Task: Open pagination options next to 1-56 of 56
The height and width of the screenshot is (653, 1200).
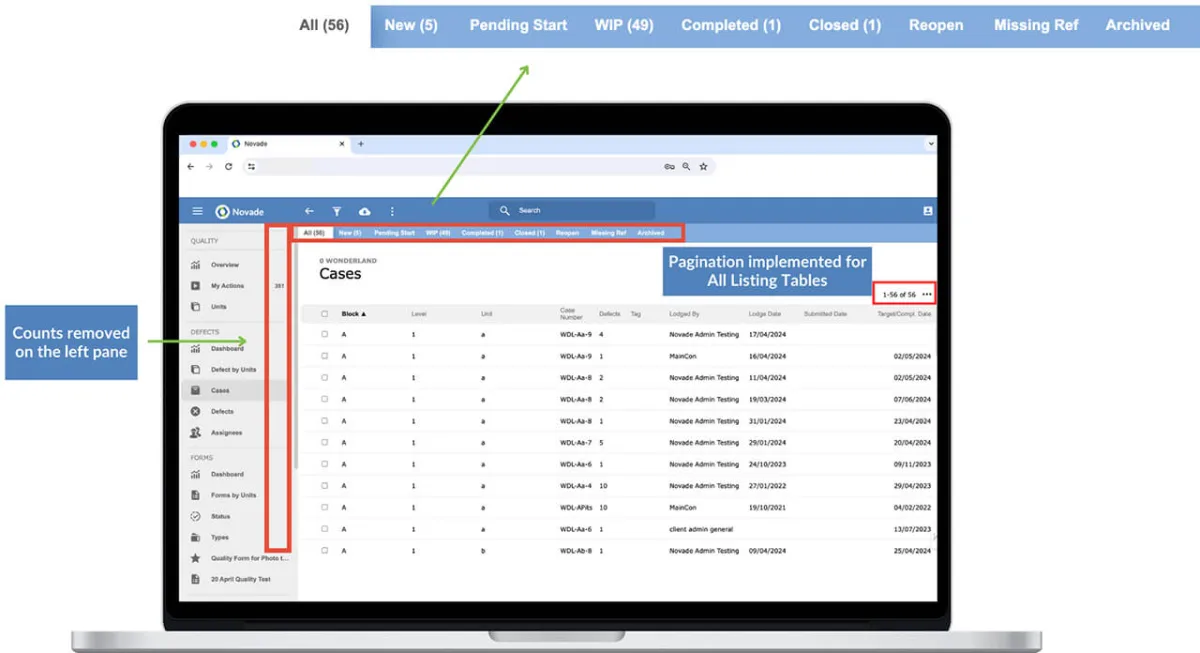Action: pos(927,295)
